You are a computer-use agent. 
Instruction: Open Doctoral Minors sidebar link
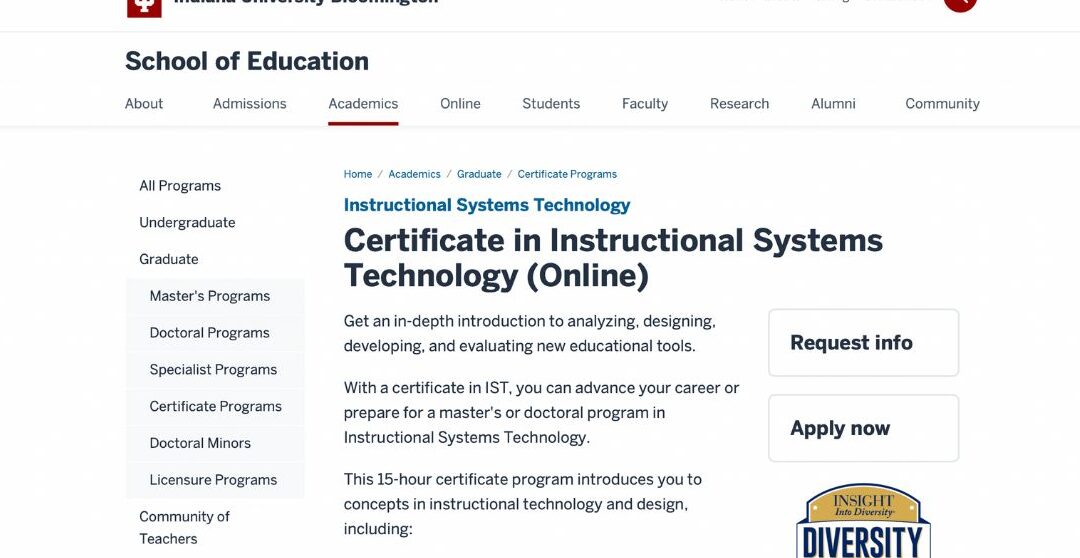coord(200,443)
